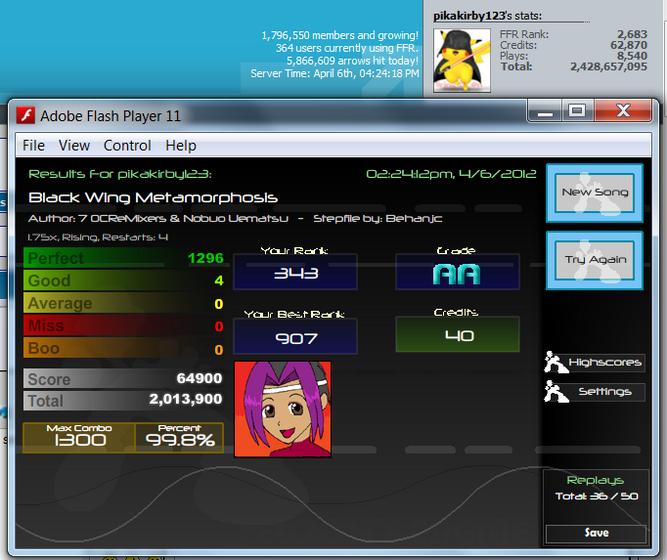This screenshot has height=560, width=667.
Task: Click the purple-haired anime character avatar
Action: point(283,409)
